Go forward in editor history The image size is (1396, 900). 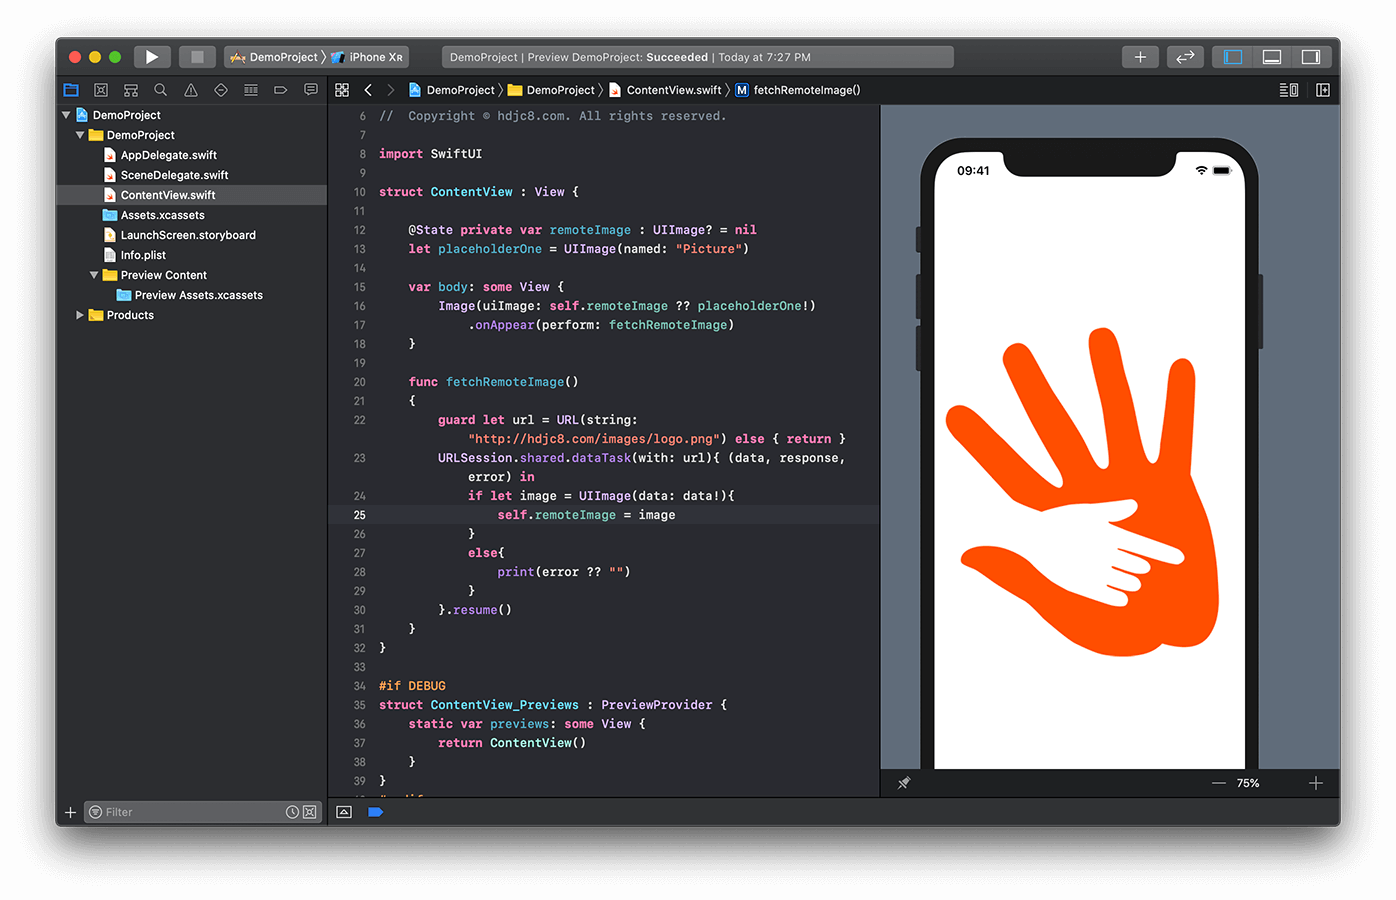[x=391, y=90]
